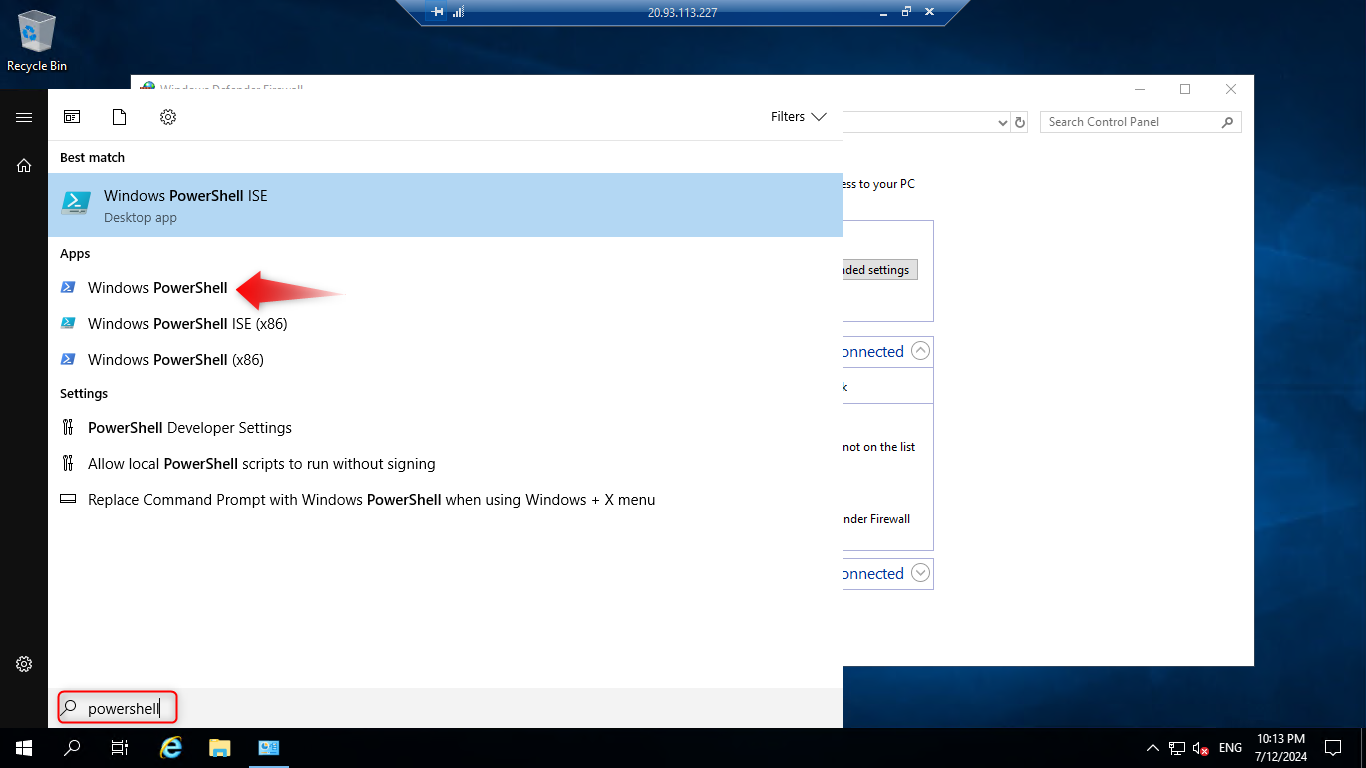Expand the hamburger menu in the search panel
Image resolution: width=1366 pixels, height=768 pixels.
click(x=24, y=118)
